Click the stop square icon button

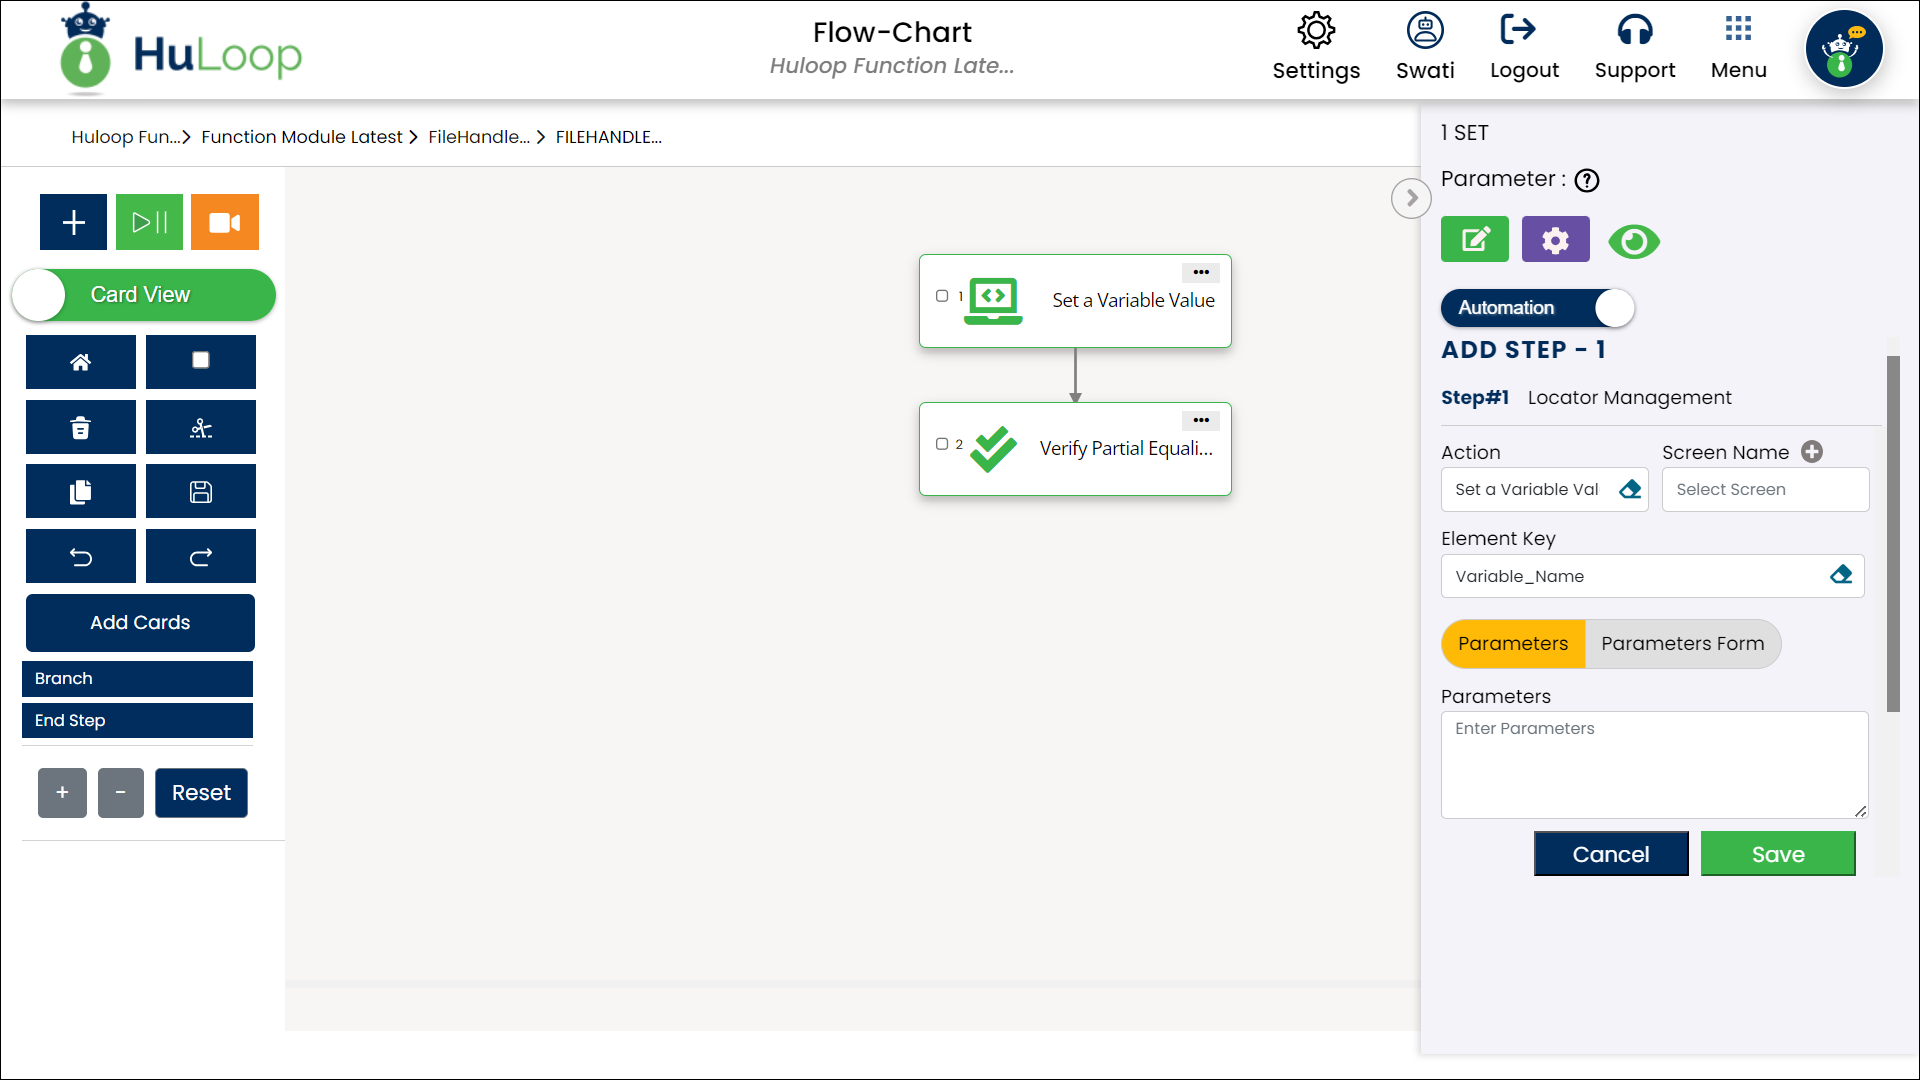click(201, 362)
